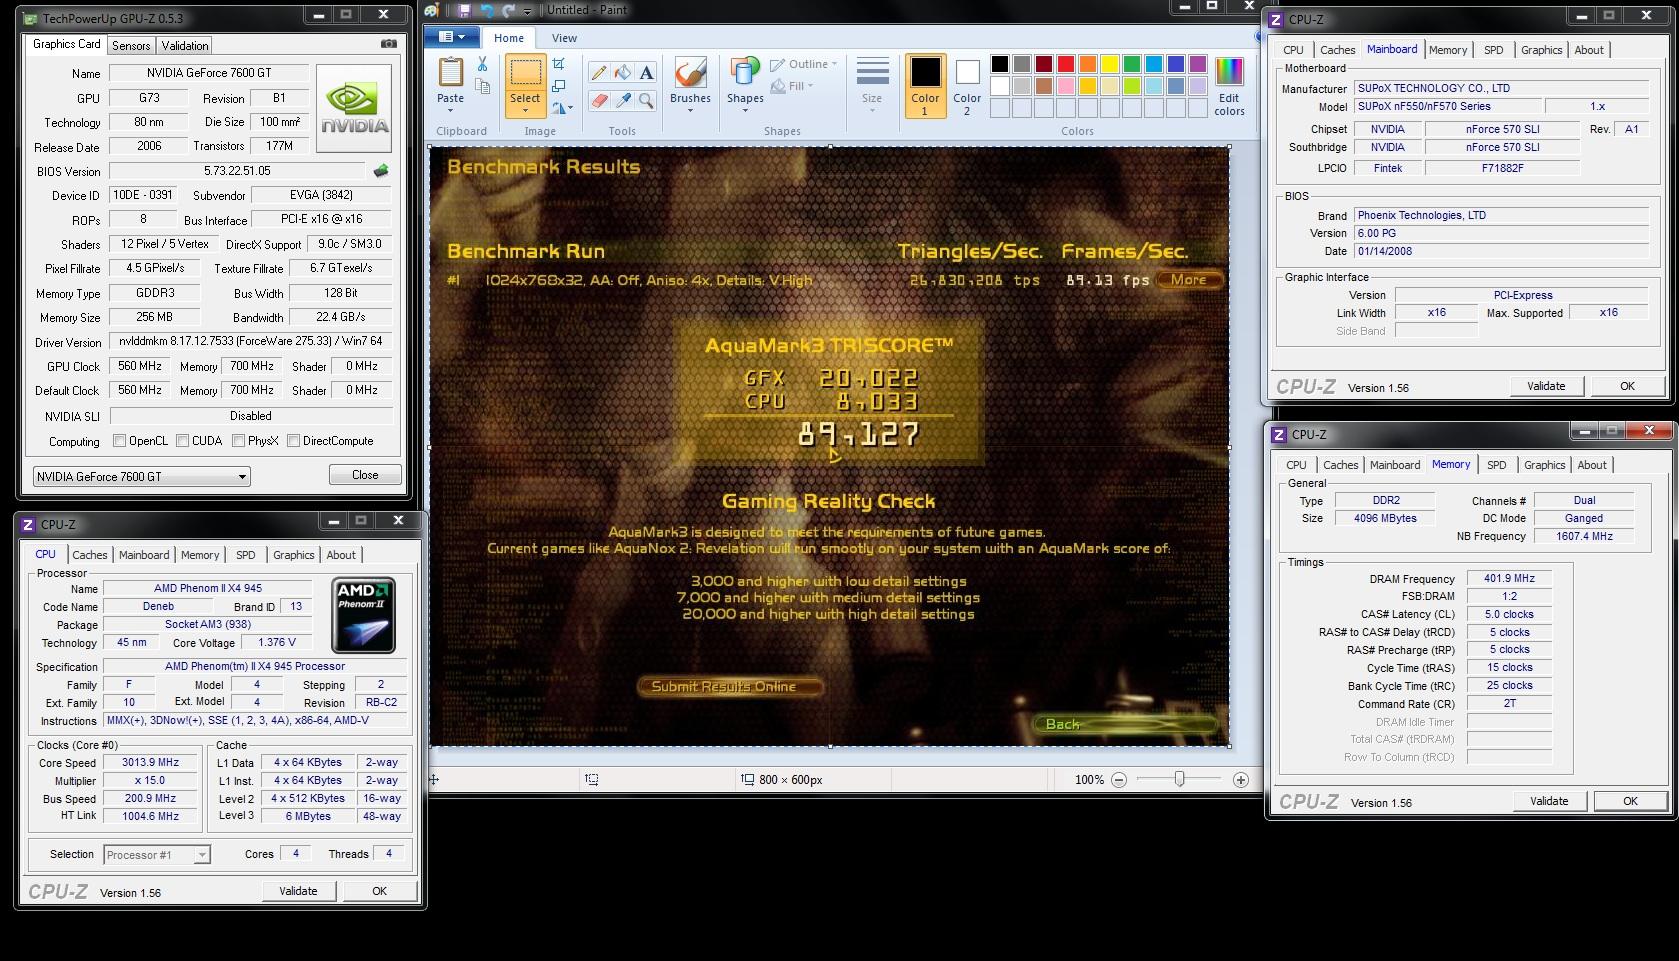Click the Close button in GPU-Z
This screenshot has width=1679, height=961.
365,475
